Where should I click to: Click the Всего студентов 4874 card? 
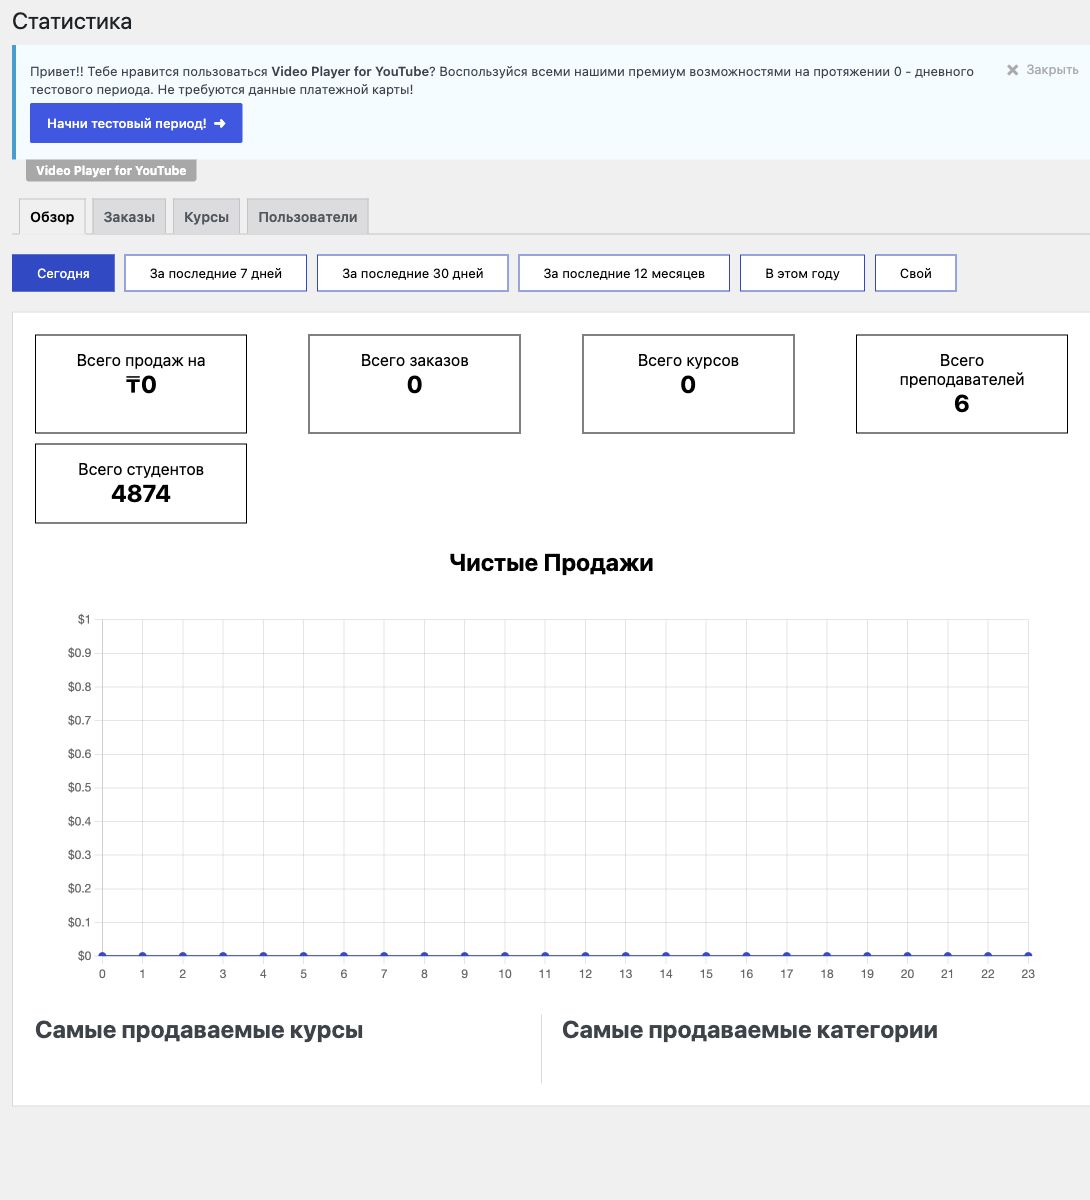(141, 483)
